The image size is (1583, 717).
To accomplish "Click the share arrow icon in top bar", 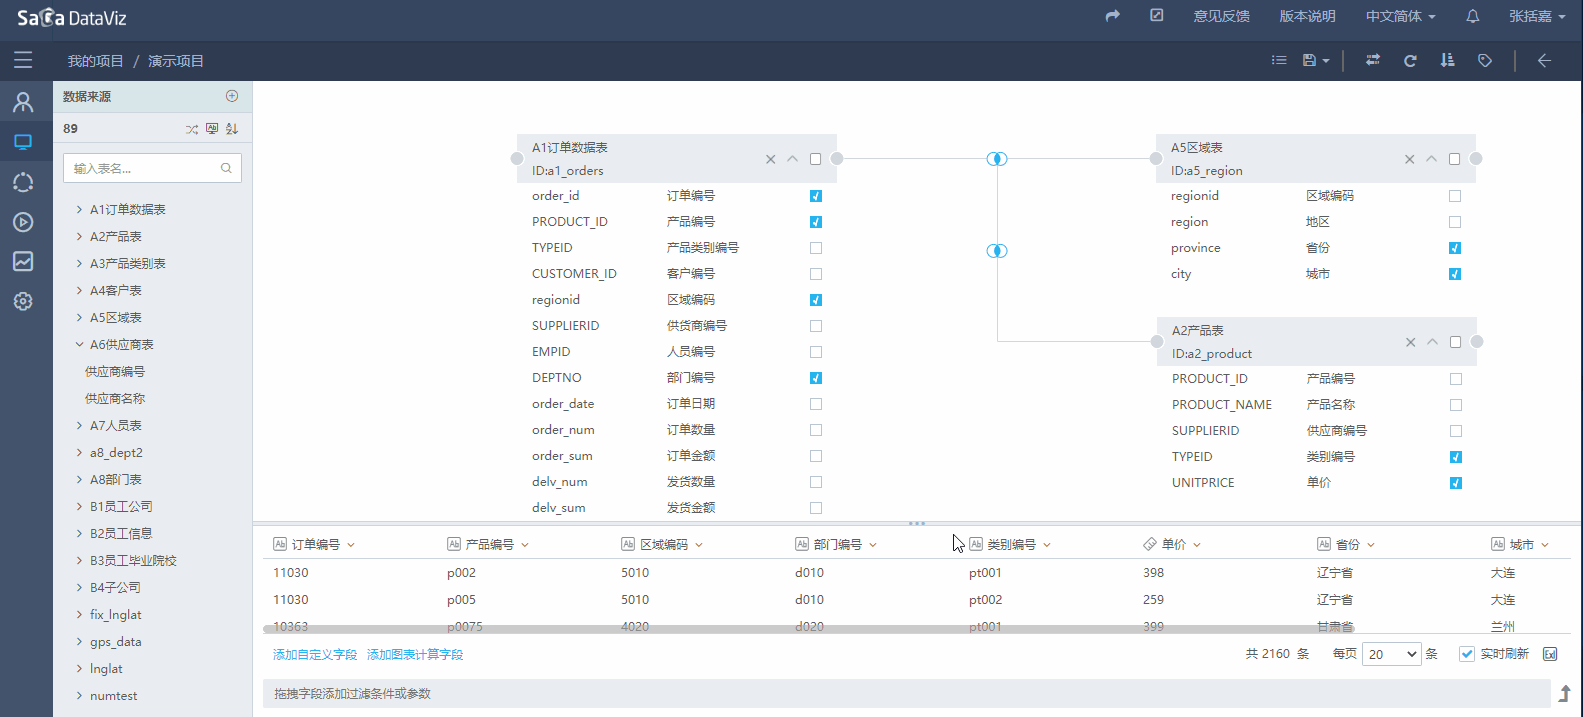I will point(1113,16).
